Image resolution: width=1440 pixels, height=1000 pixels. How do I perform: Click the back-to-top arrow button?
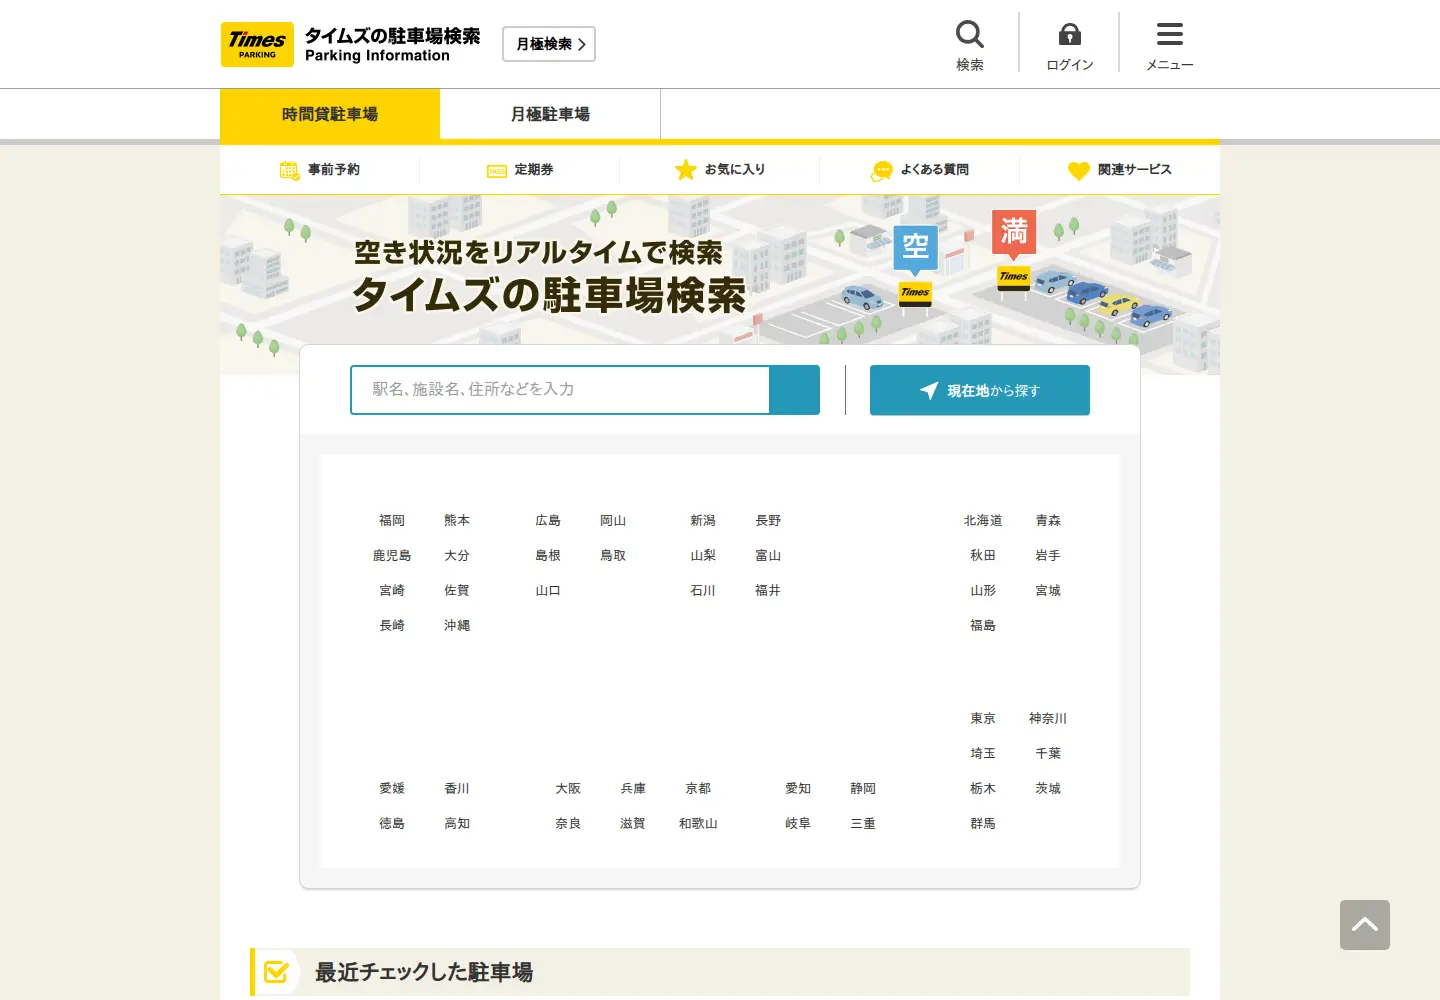[1365, 925]
